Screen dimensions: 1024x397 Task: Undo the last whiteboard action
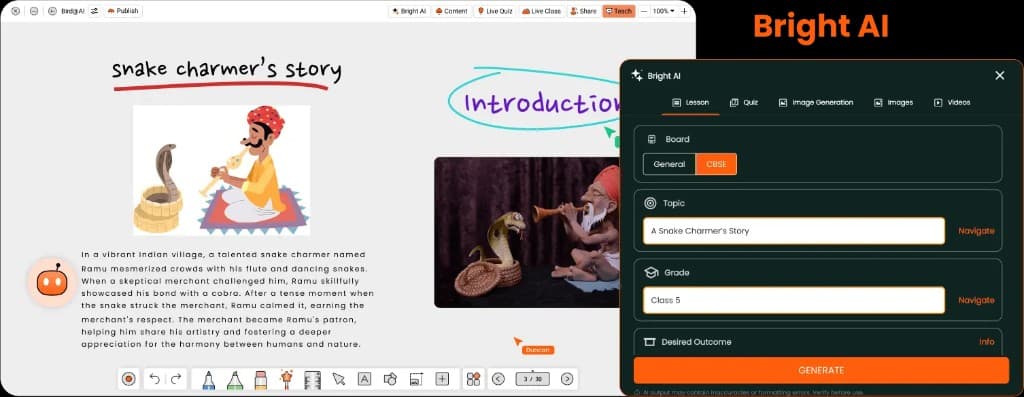[x=154, y=379]
